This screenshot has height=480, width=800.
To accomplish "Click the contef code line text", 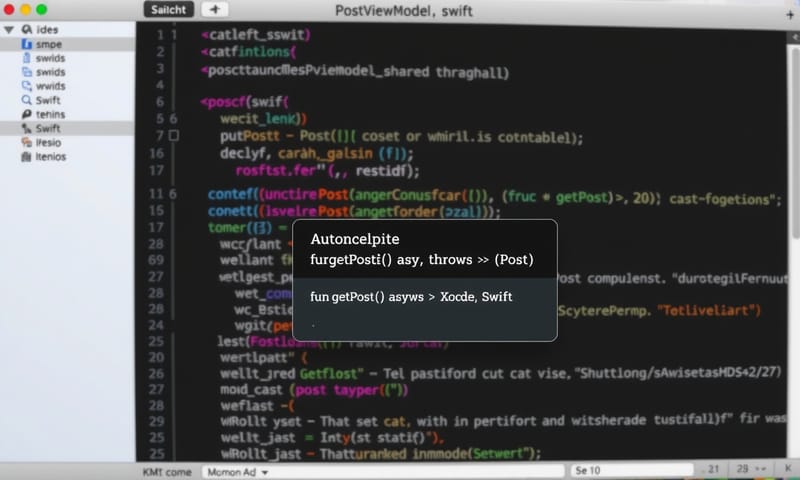I will [494, 196].
